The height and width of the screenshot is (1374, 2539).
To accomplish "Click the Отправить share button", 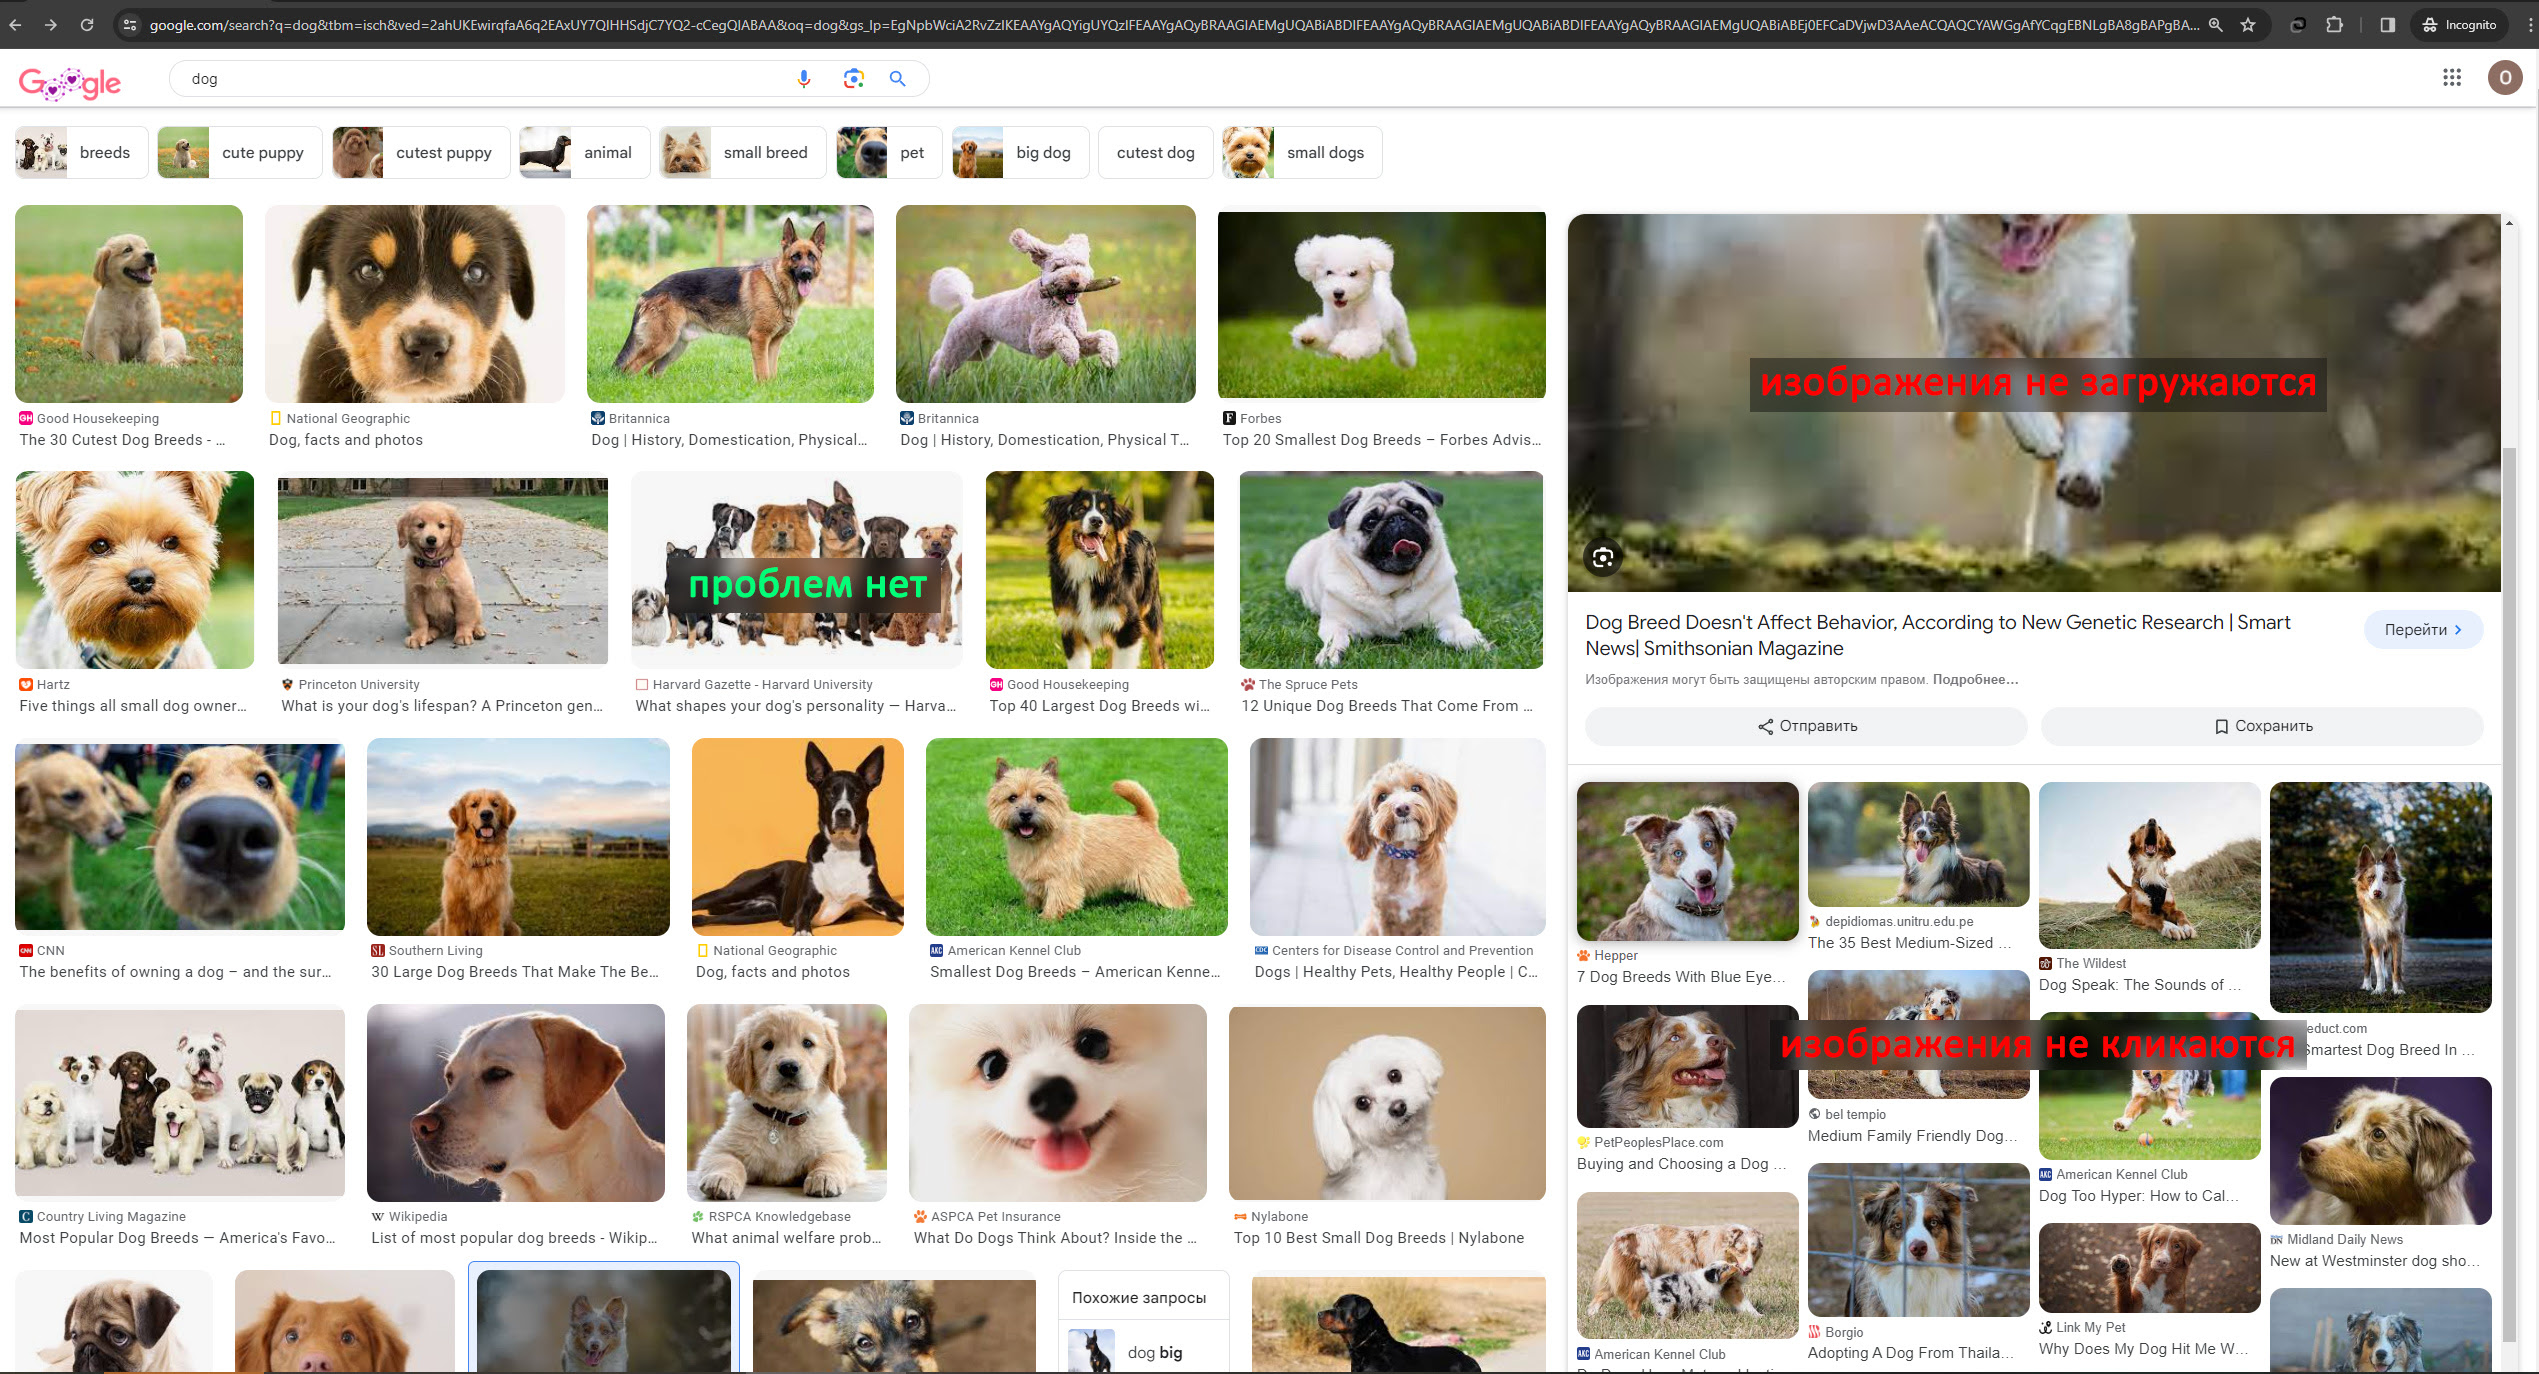I will click(x=1806, y=726).
